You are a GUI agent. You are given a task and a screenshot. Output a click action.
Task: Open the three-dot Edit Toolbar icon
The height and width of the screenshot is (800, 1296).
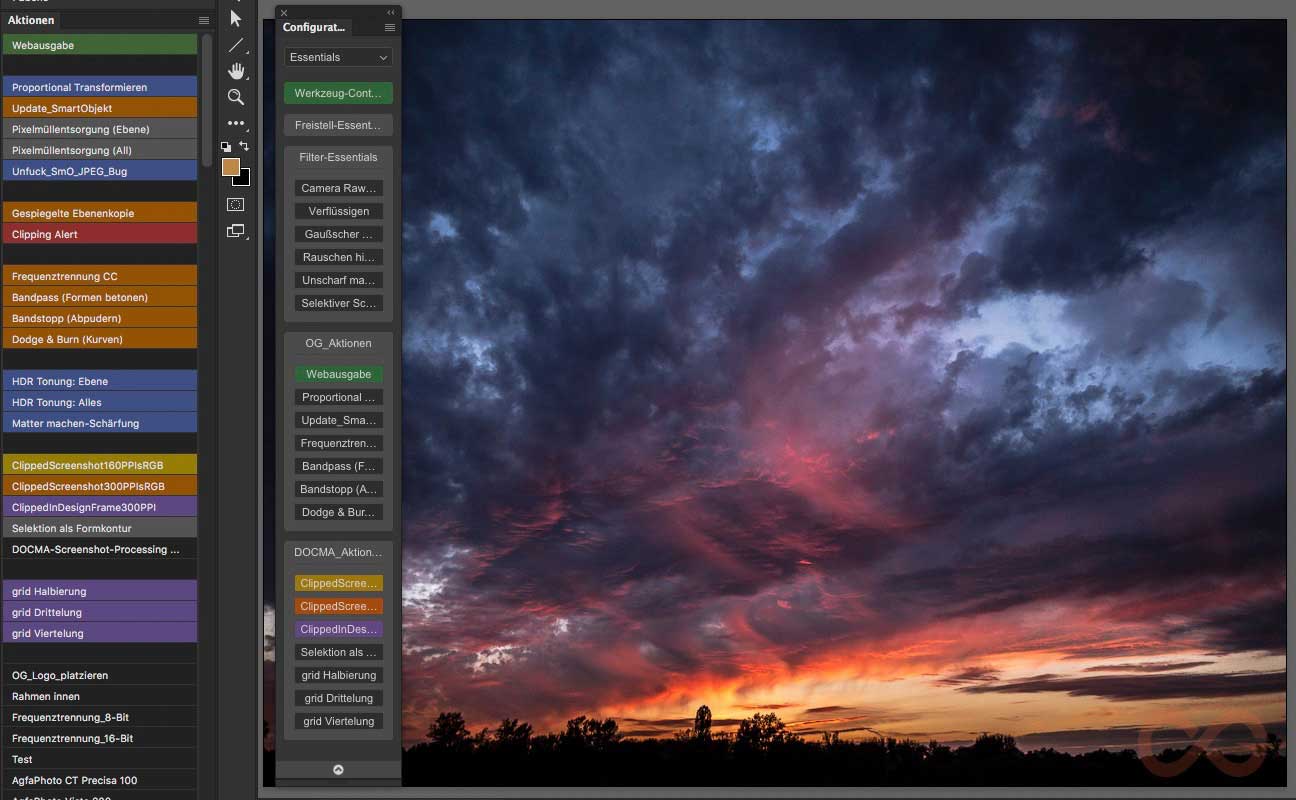coord(236,123)
